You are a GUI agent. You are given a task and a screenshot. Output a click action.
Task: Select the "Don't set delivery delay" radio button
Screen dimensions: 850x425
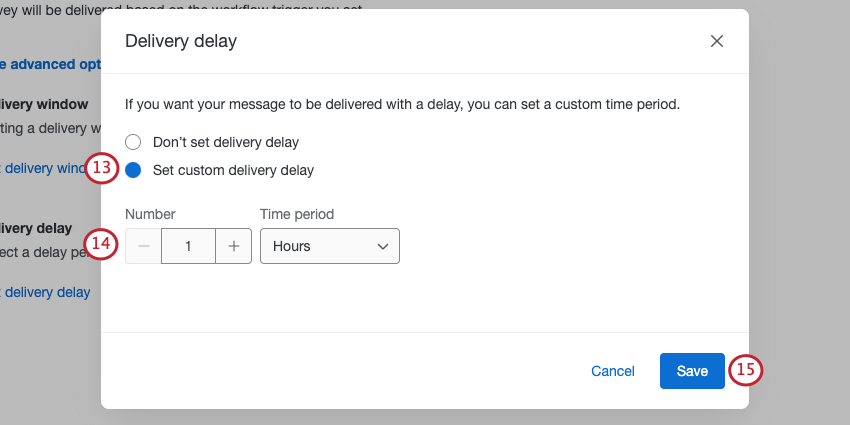tap(133, 142)
